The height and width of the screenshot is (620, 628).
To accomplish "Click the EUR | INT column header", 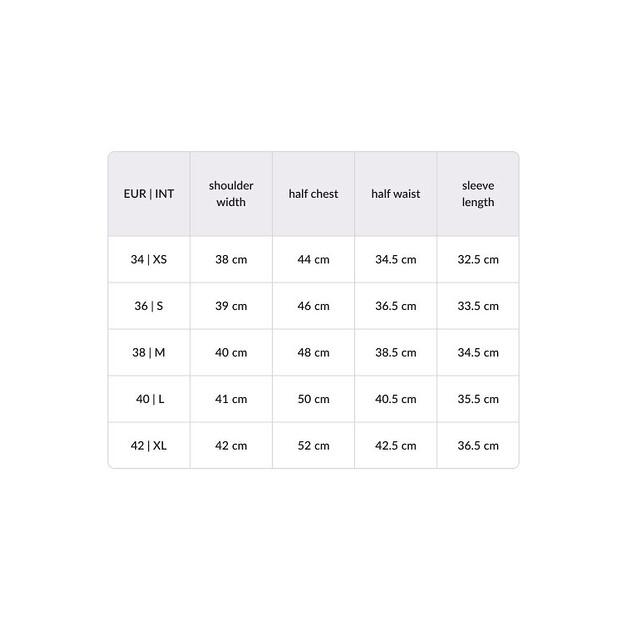I will point(149,194).
